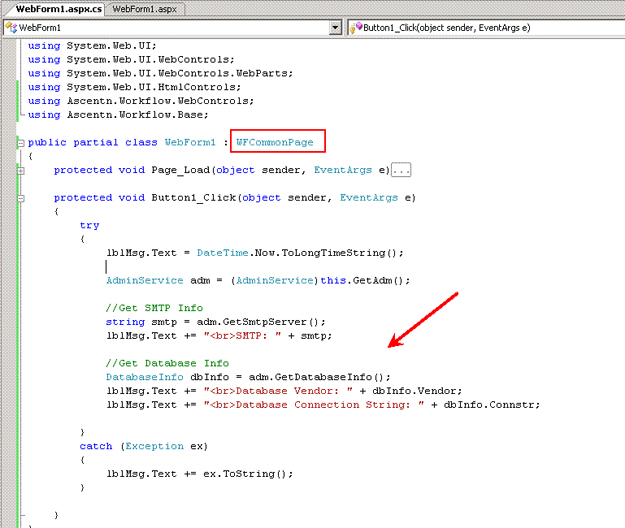Collapse the WebForm1 class outline region
Image resolution: width=625 pixels, height=528 pixels.
[x=21, y=143]
